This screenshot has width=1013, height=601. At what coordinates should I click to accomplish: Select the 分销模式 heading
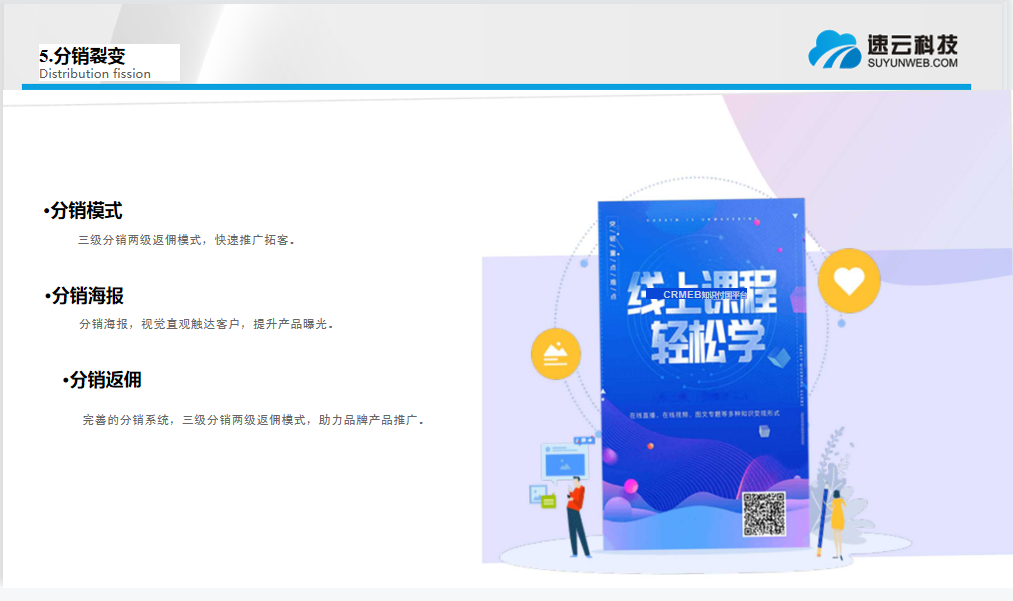[x=86, y=211]
